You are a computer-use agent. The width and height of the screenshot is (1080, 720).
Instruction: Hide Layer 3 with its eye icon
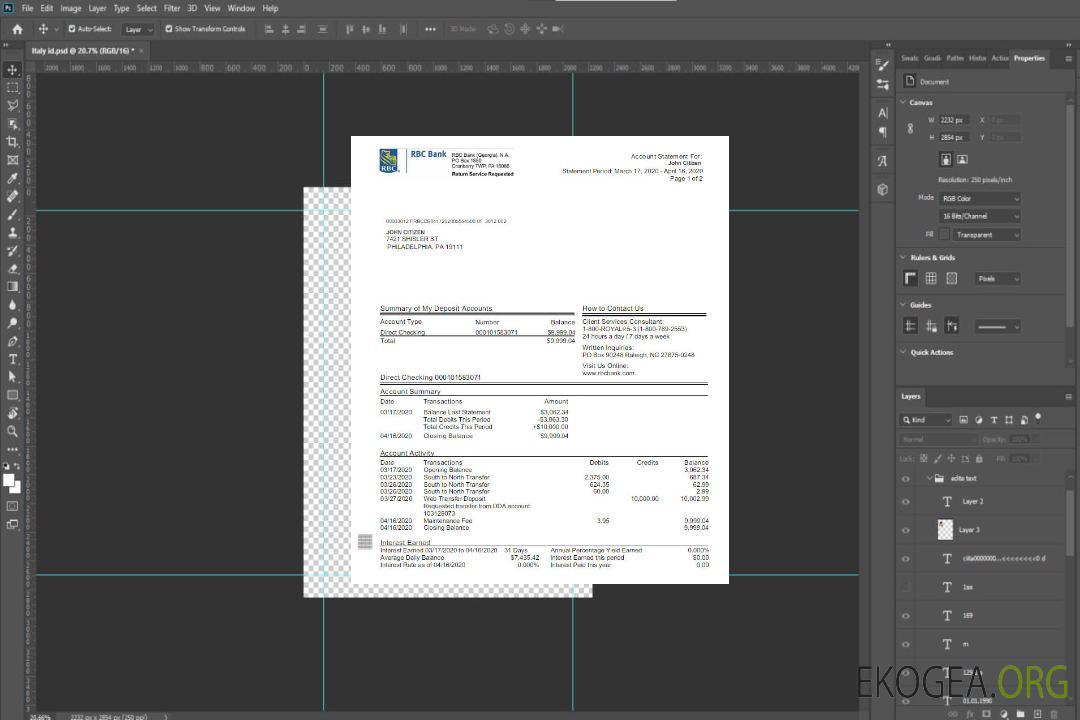pyautogui.click(x=906, y=530)
